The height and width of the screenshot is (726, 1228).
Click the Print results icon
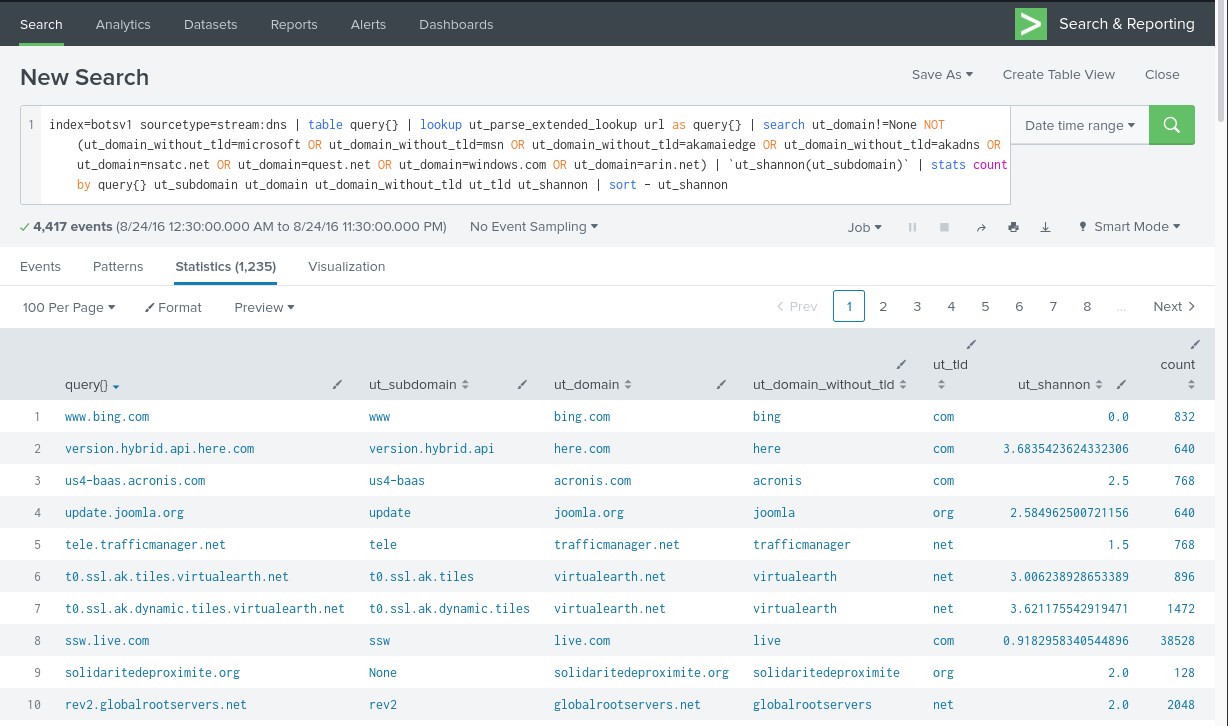click(1013, 227)
